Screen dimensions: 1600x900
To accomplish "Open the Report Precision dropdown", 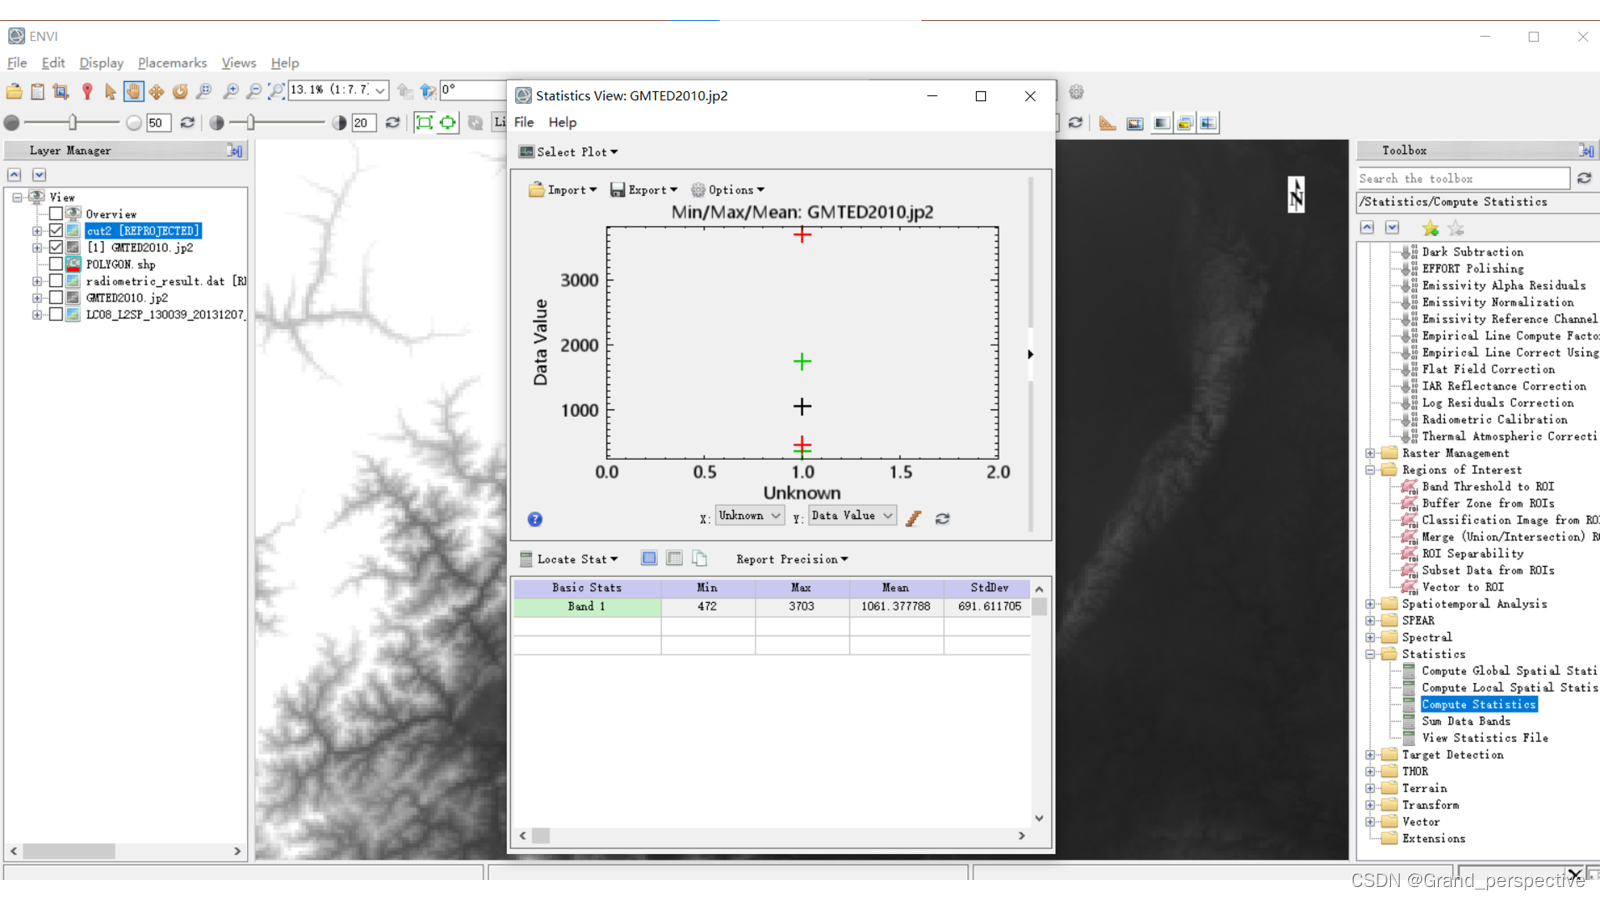I will [792, 559].
